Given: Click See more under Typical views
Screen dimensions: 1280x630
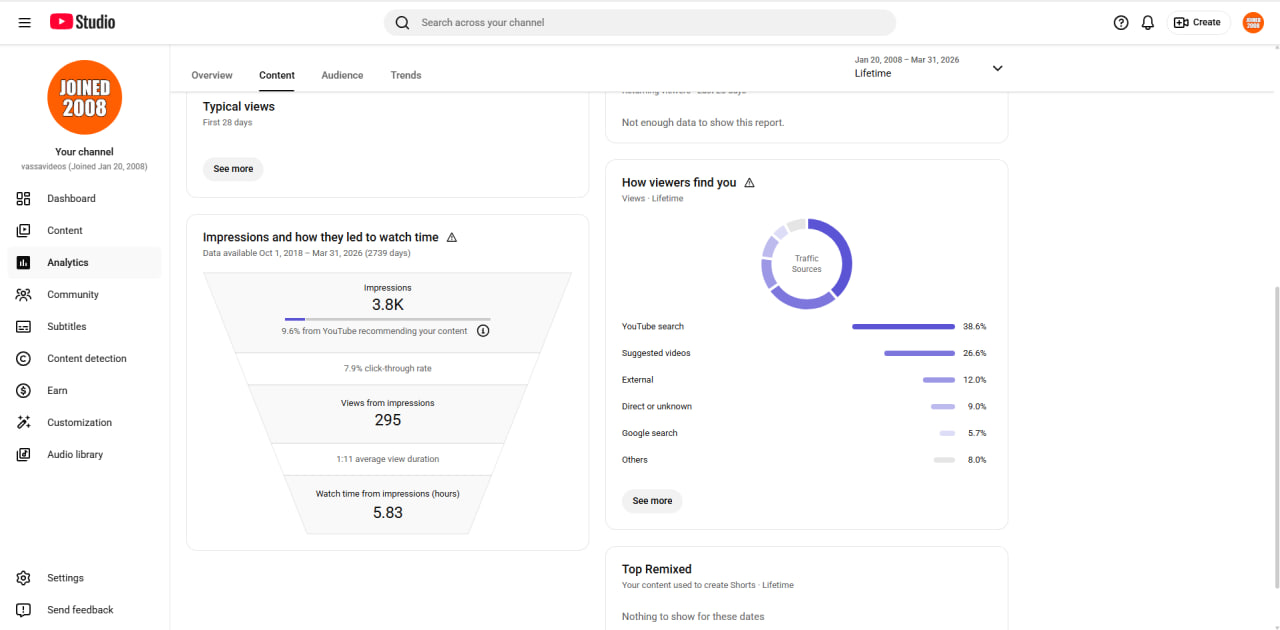Looking at the screenshot, I should [x=233, y=169].
